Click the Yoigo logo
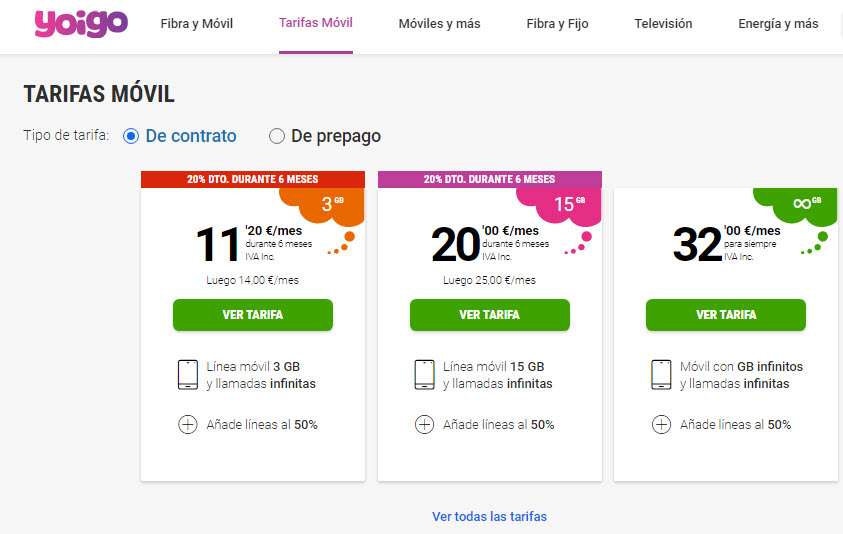This screenshot has width=843, height=534. [x=81, y=24]
